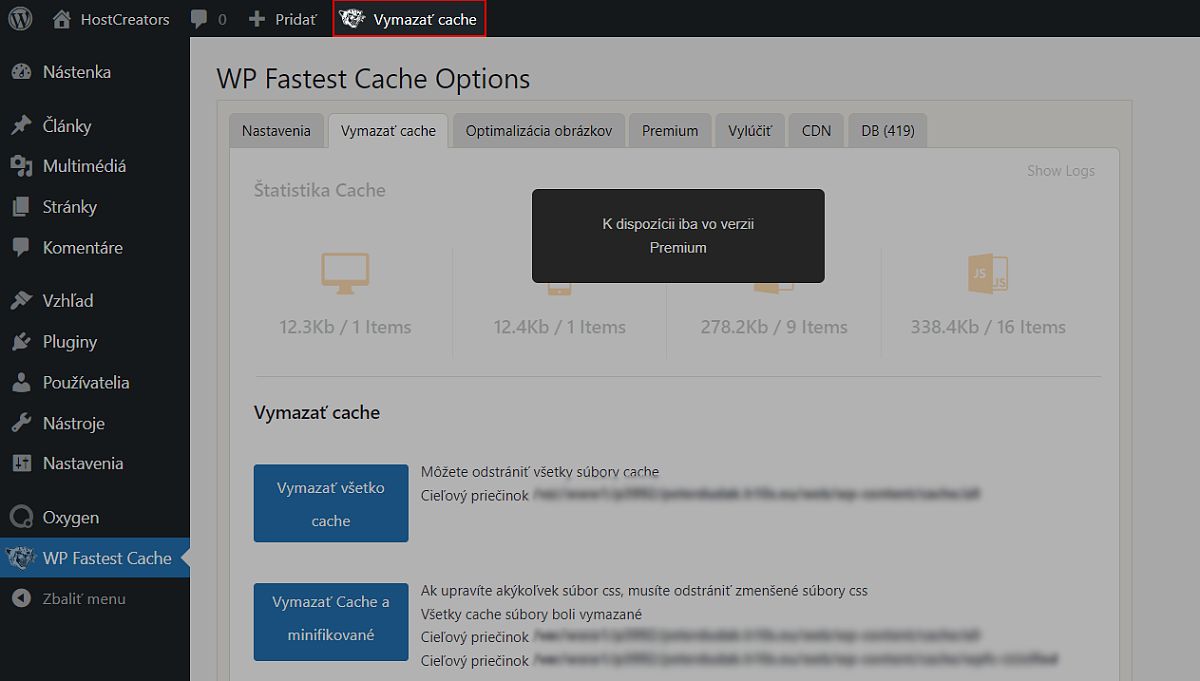The width and height of the screenshot is (1200, 681).
Task: Click the Používatelia user icon
Action: (x=21, y=382)
